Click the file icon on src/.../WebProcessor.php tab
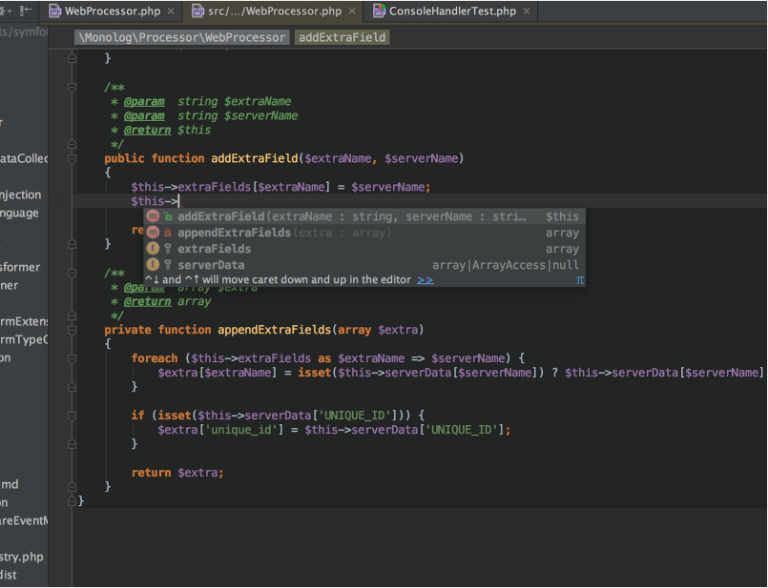This screenshot has height=588, width=768. (198, 11)
